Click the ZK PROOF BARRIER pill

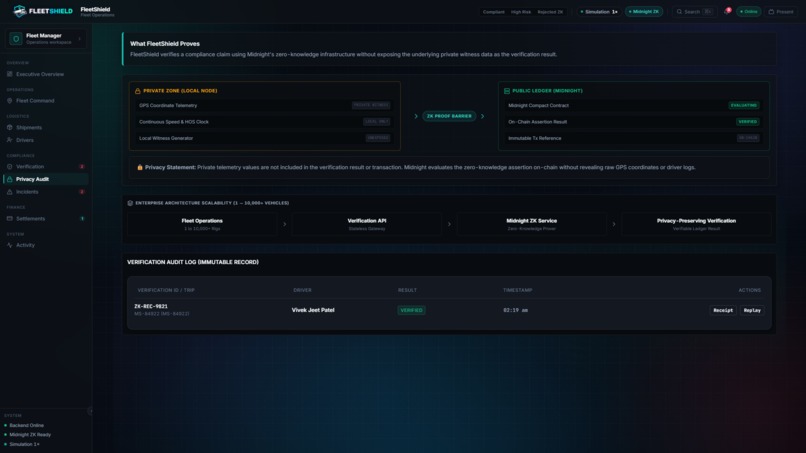[x=449, y=116]
